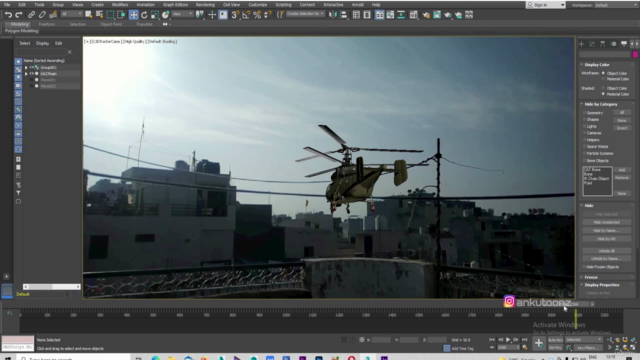Toggle the Percent Snap icon
The image size is (640, 360).
click(x=257, y=15)
